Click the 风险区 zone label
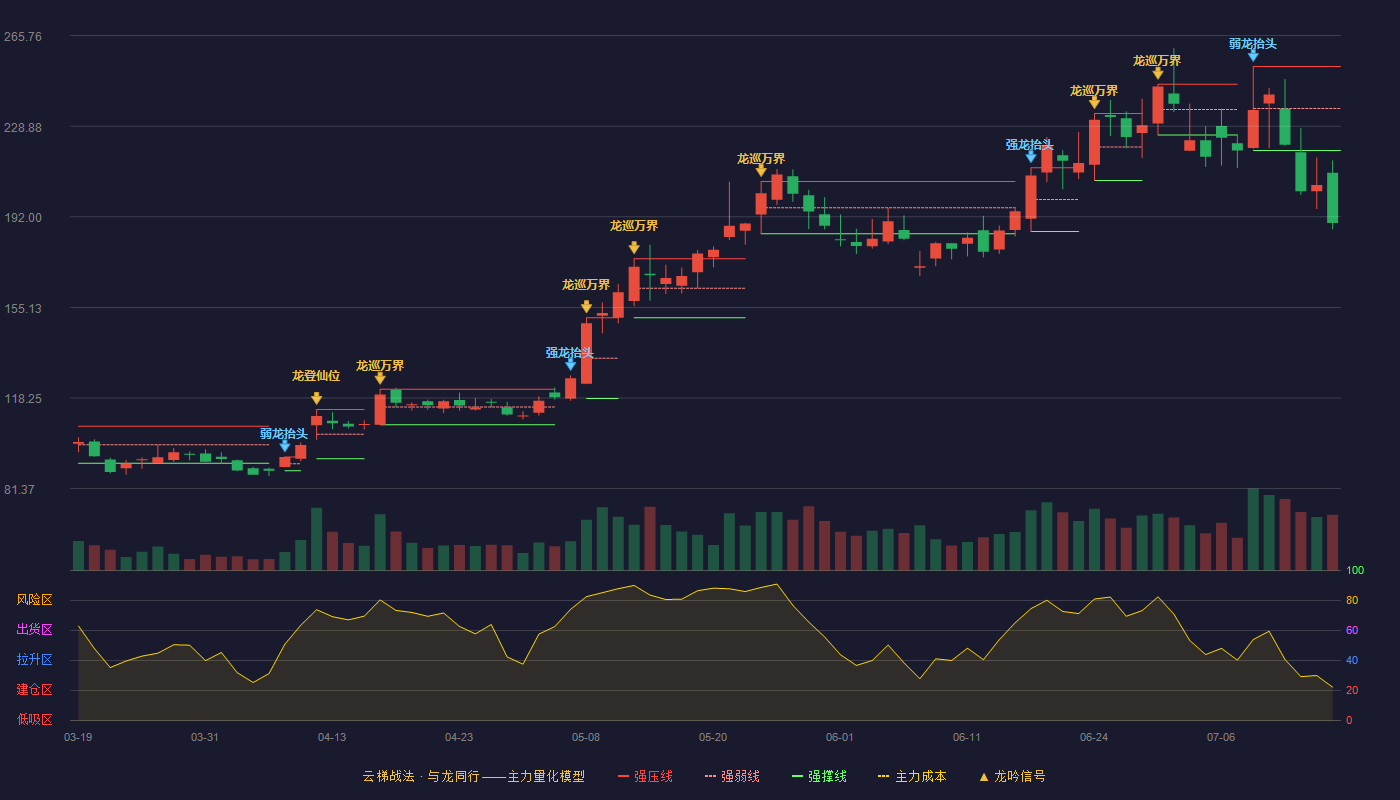 (34, 600)
